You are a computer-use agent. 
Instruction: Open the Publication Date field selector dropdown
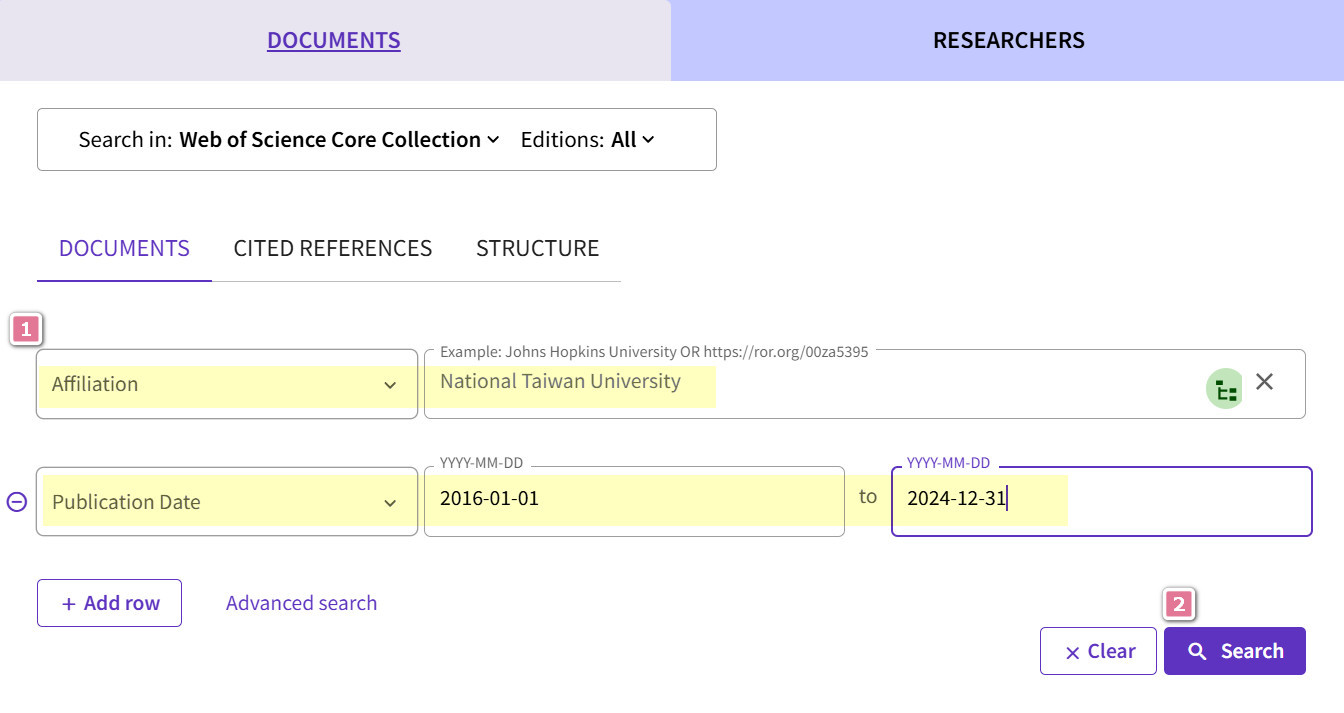pyautogui.click(x=227, y=502)
